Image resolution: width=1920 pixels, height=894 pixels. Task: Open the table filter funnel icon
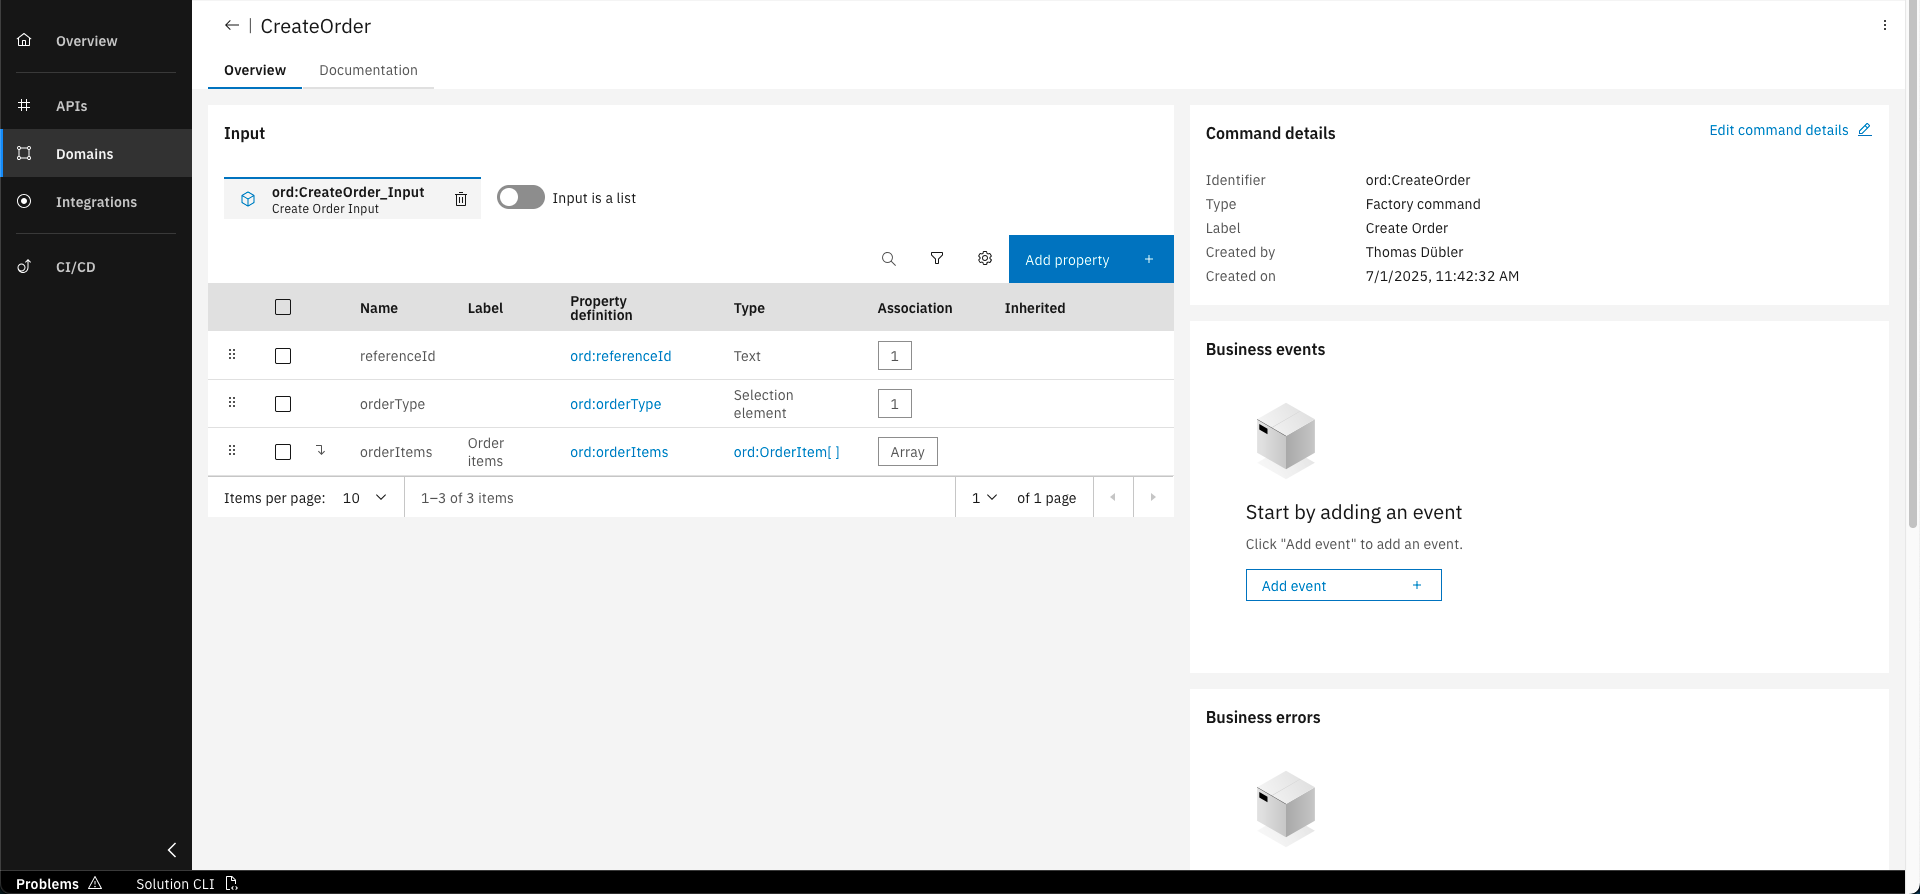[x=937, y=259]
